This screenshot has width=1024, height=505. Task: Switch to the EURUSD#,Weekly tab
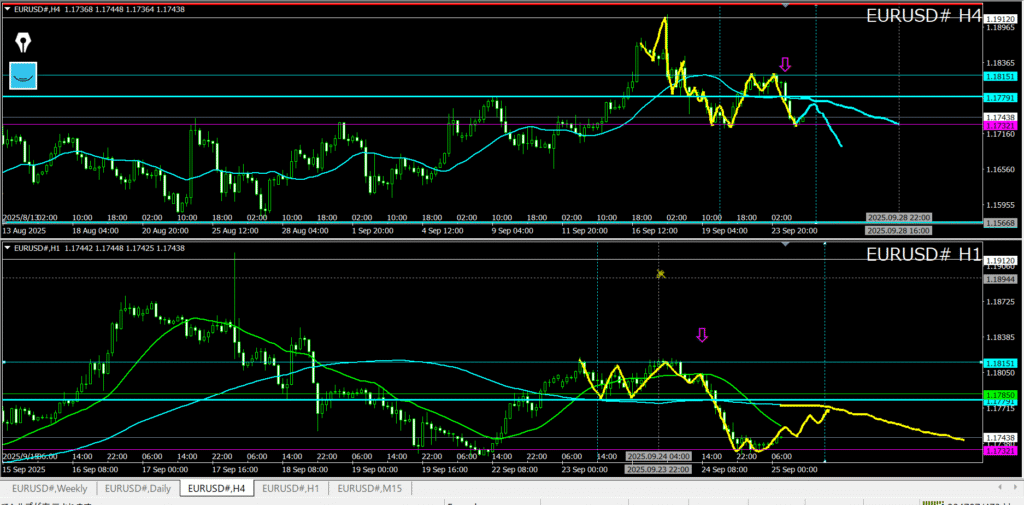50,488
